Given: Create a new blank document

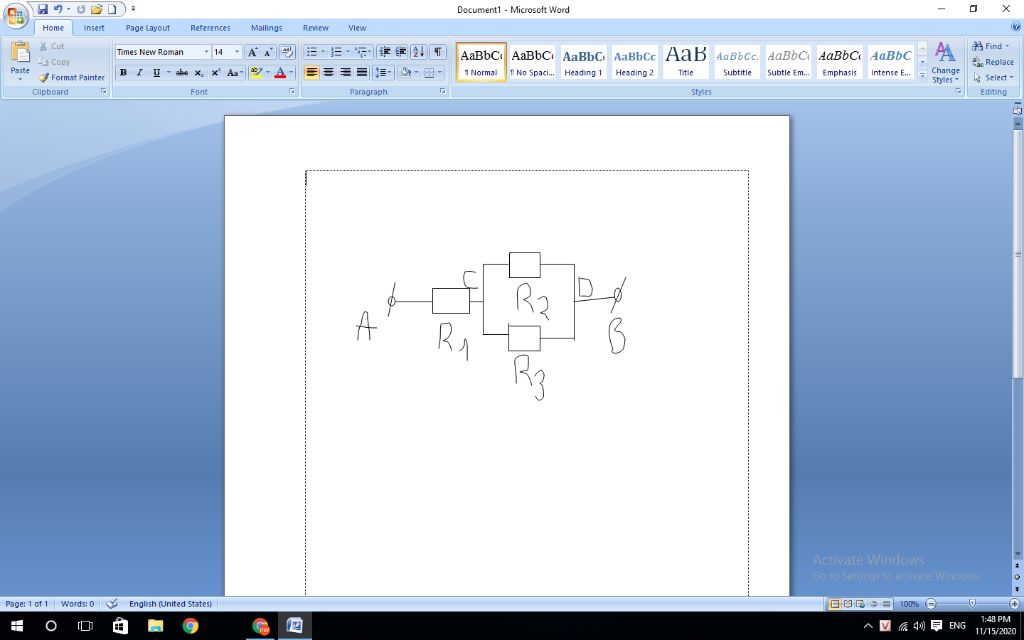Looking at the screenshot, I should tap(112, 9).
